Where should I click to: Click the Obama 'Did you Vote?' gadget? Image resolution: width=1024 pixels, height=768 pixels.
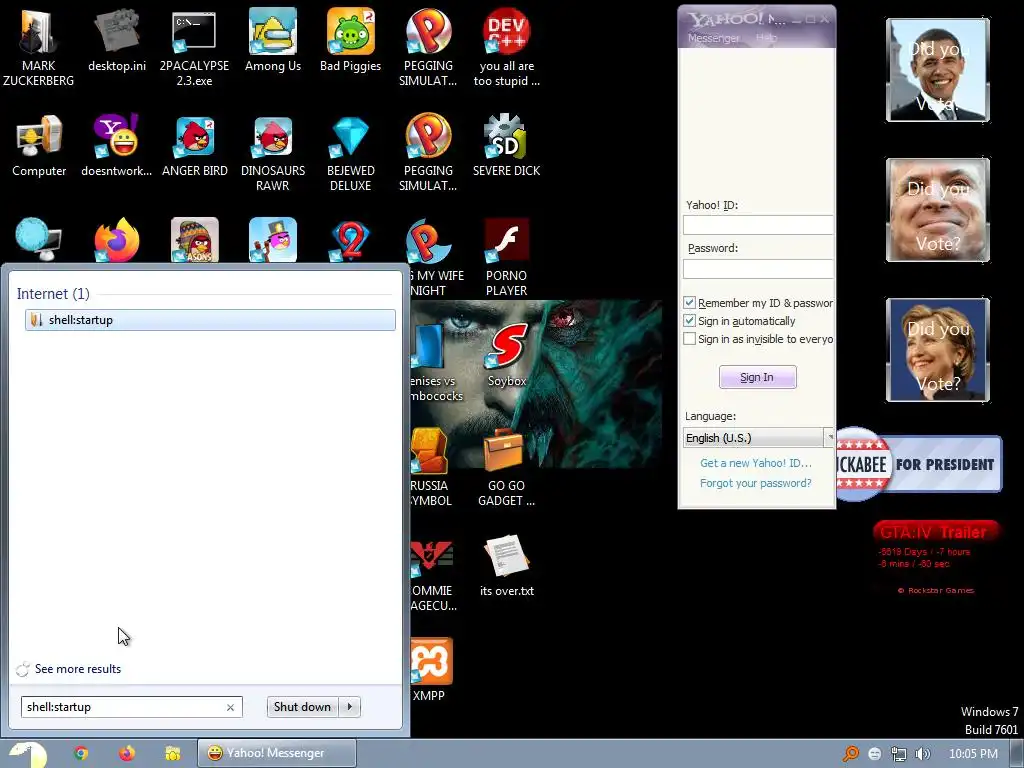(938, 70)
